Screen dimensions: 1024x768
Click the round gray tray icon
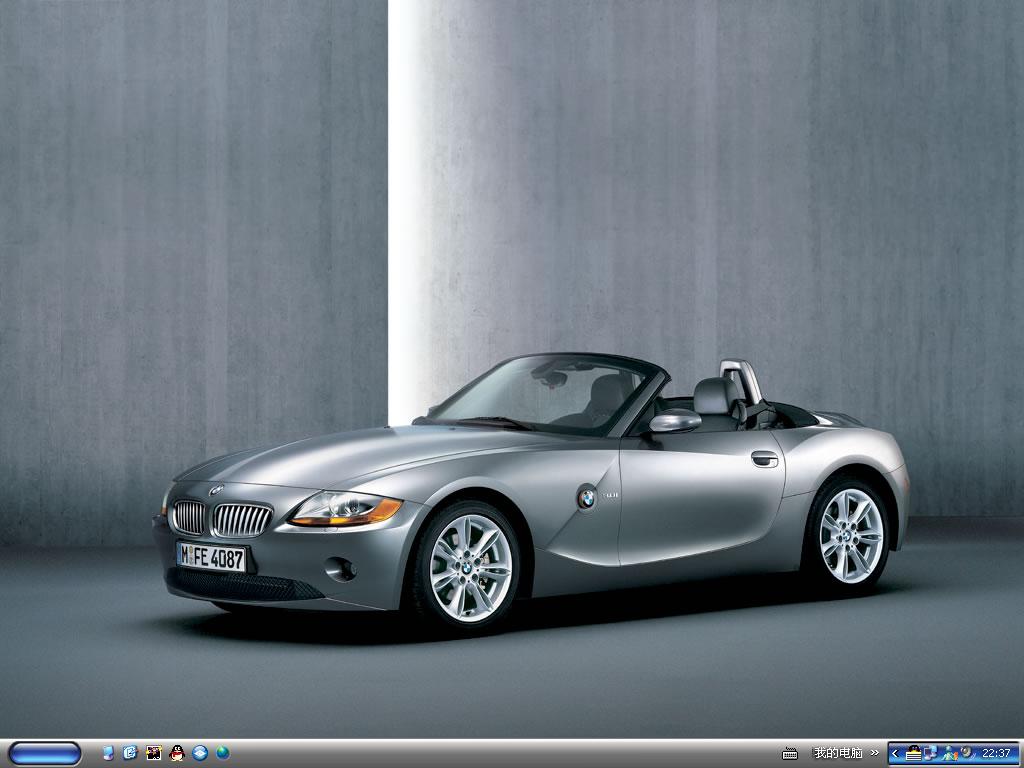tap(966, 753)
